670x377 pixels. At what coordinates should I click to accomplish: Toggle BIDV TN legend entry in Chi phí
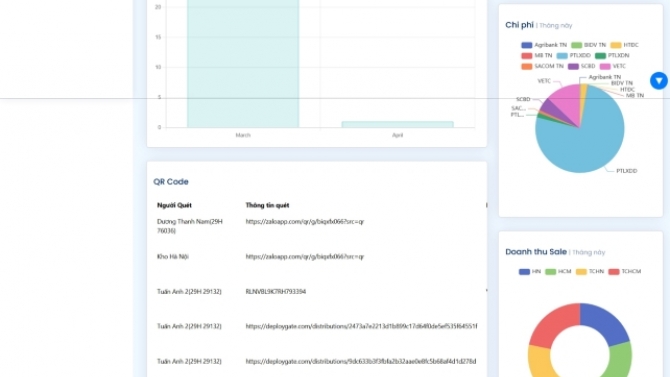[x=588, y=45]
